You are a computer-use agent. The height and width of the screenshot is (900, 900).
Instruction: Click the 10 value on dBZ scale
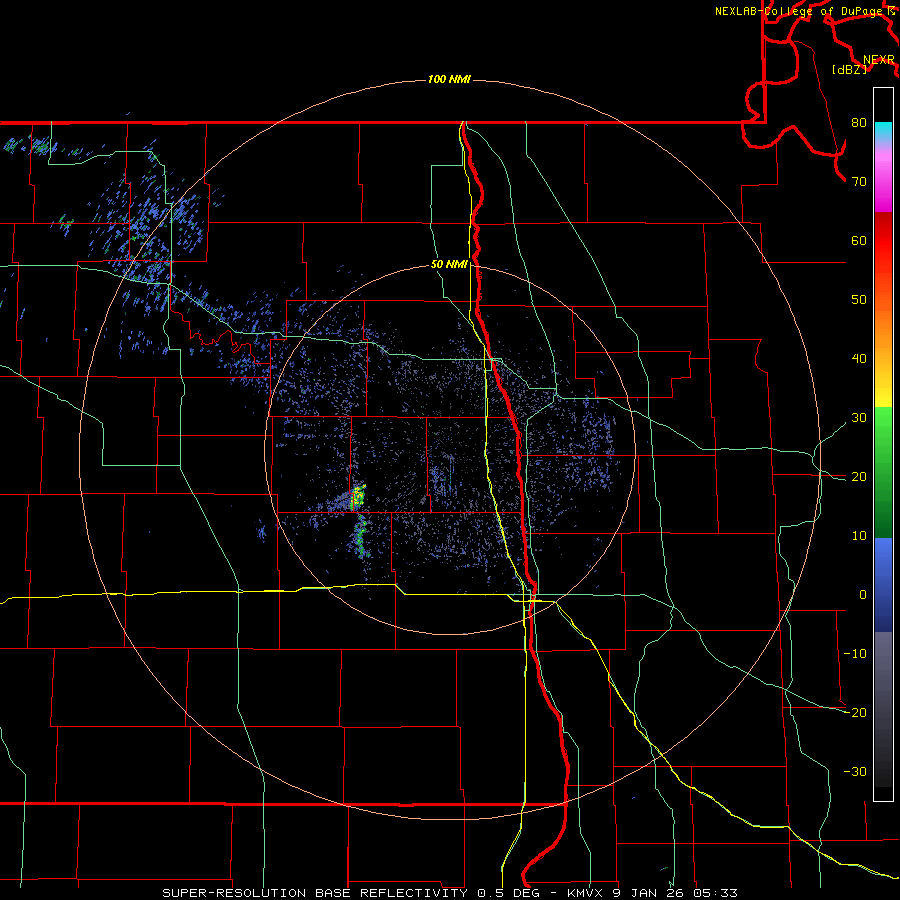coord(859,536)
